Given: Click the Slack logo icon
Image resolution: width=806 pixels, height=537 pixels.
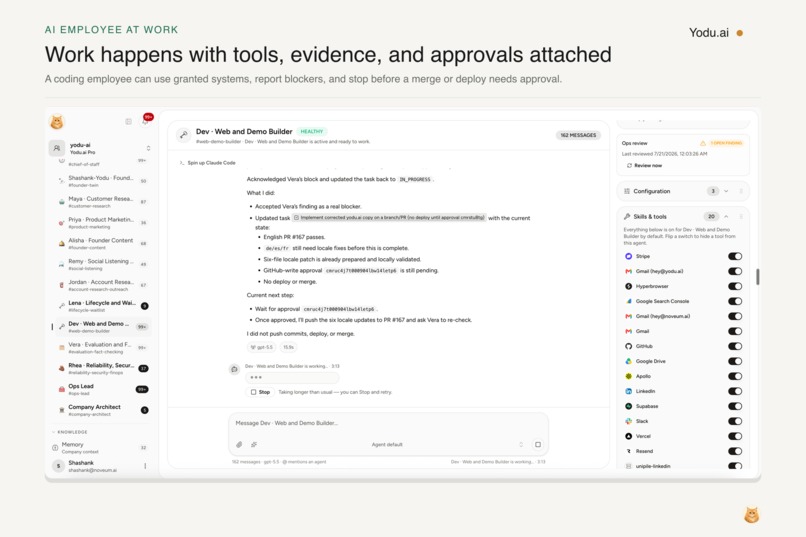Looking at the screenshot, I should [628, 421].
